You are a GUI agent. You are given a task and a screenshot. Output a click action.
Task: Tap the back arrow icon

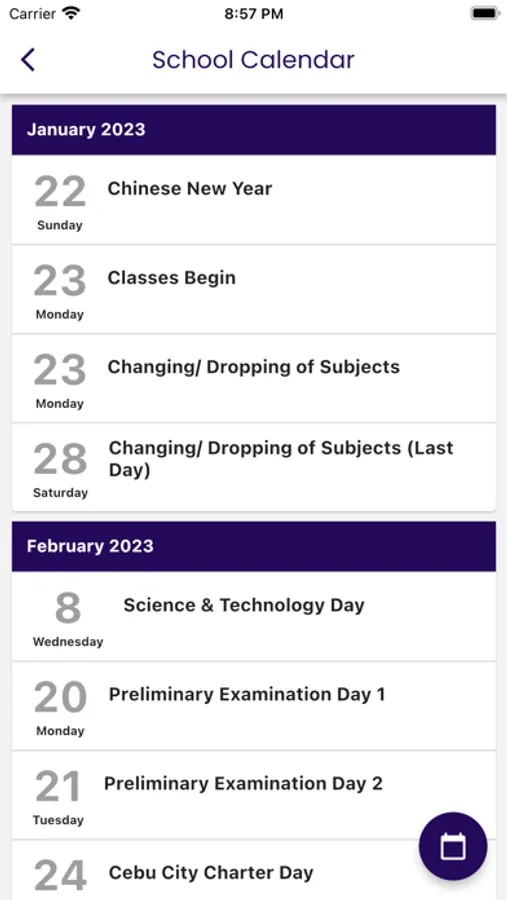(28, 60)
